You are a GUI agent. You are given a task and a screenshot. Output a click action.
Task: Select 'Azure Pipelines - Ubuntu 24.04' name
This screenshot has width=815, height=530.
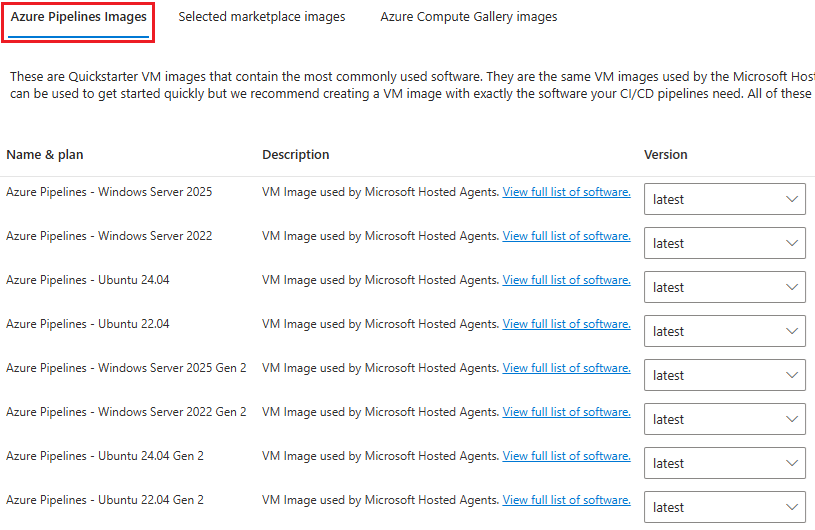point(88,280)
